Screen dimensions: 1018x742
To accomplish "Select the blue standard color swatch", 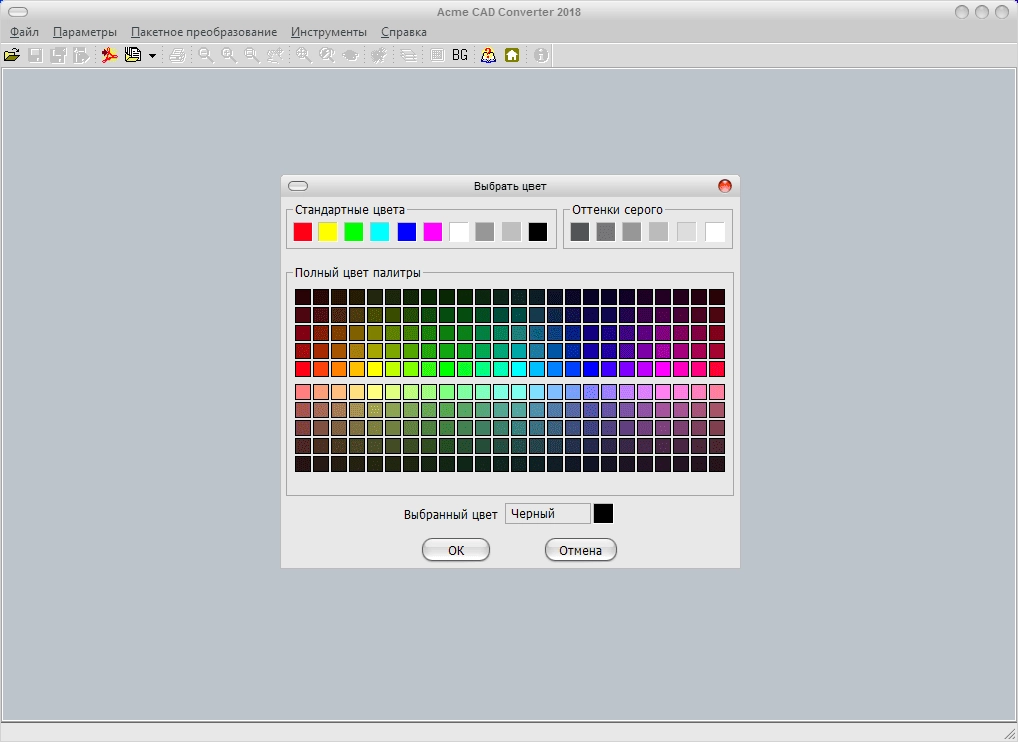I will (x=406, y=232).
